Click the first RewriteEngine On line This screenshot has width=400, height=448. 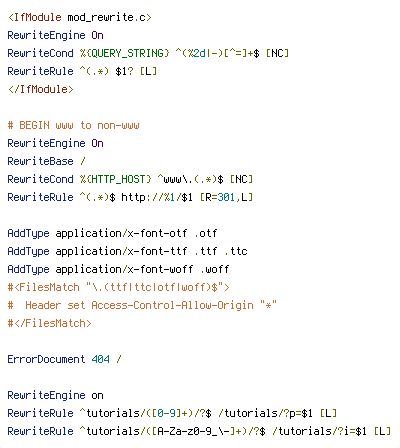click(55, 35)
